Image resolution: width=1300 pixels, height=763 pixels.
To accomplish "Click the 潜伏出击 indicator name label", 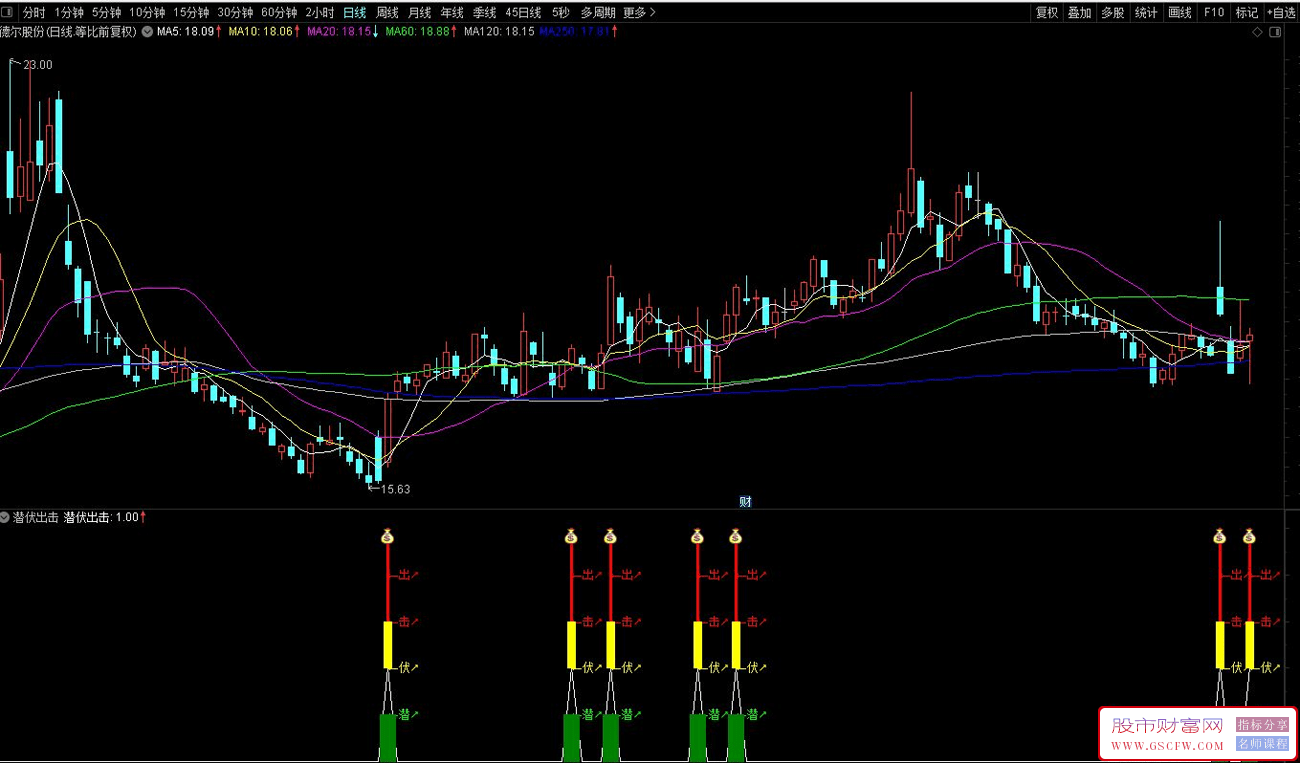I will coord(36,517).
